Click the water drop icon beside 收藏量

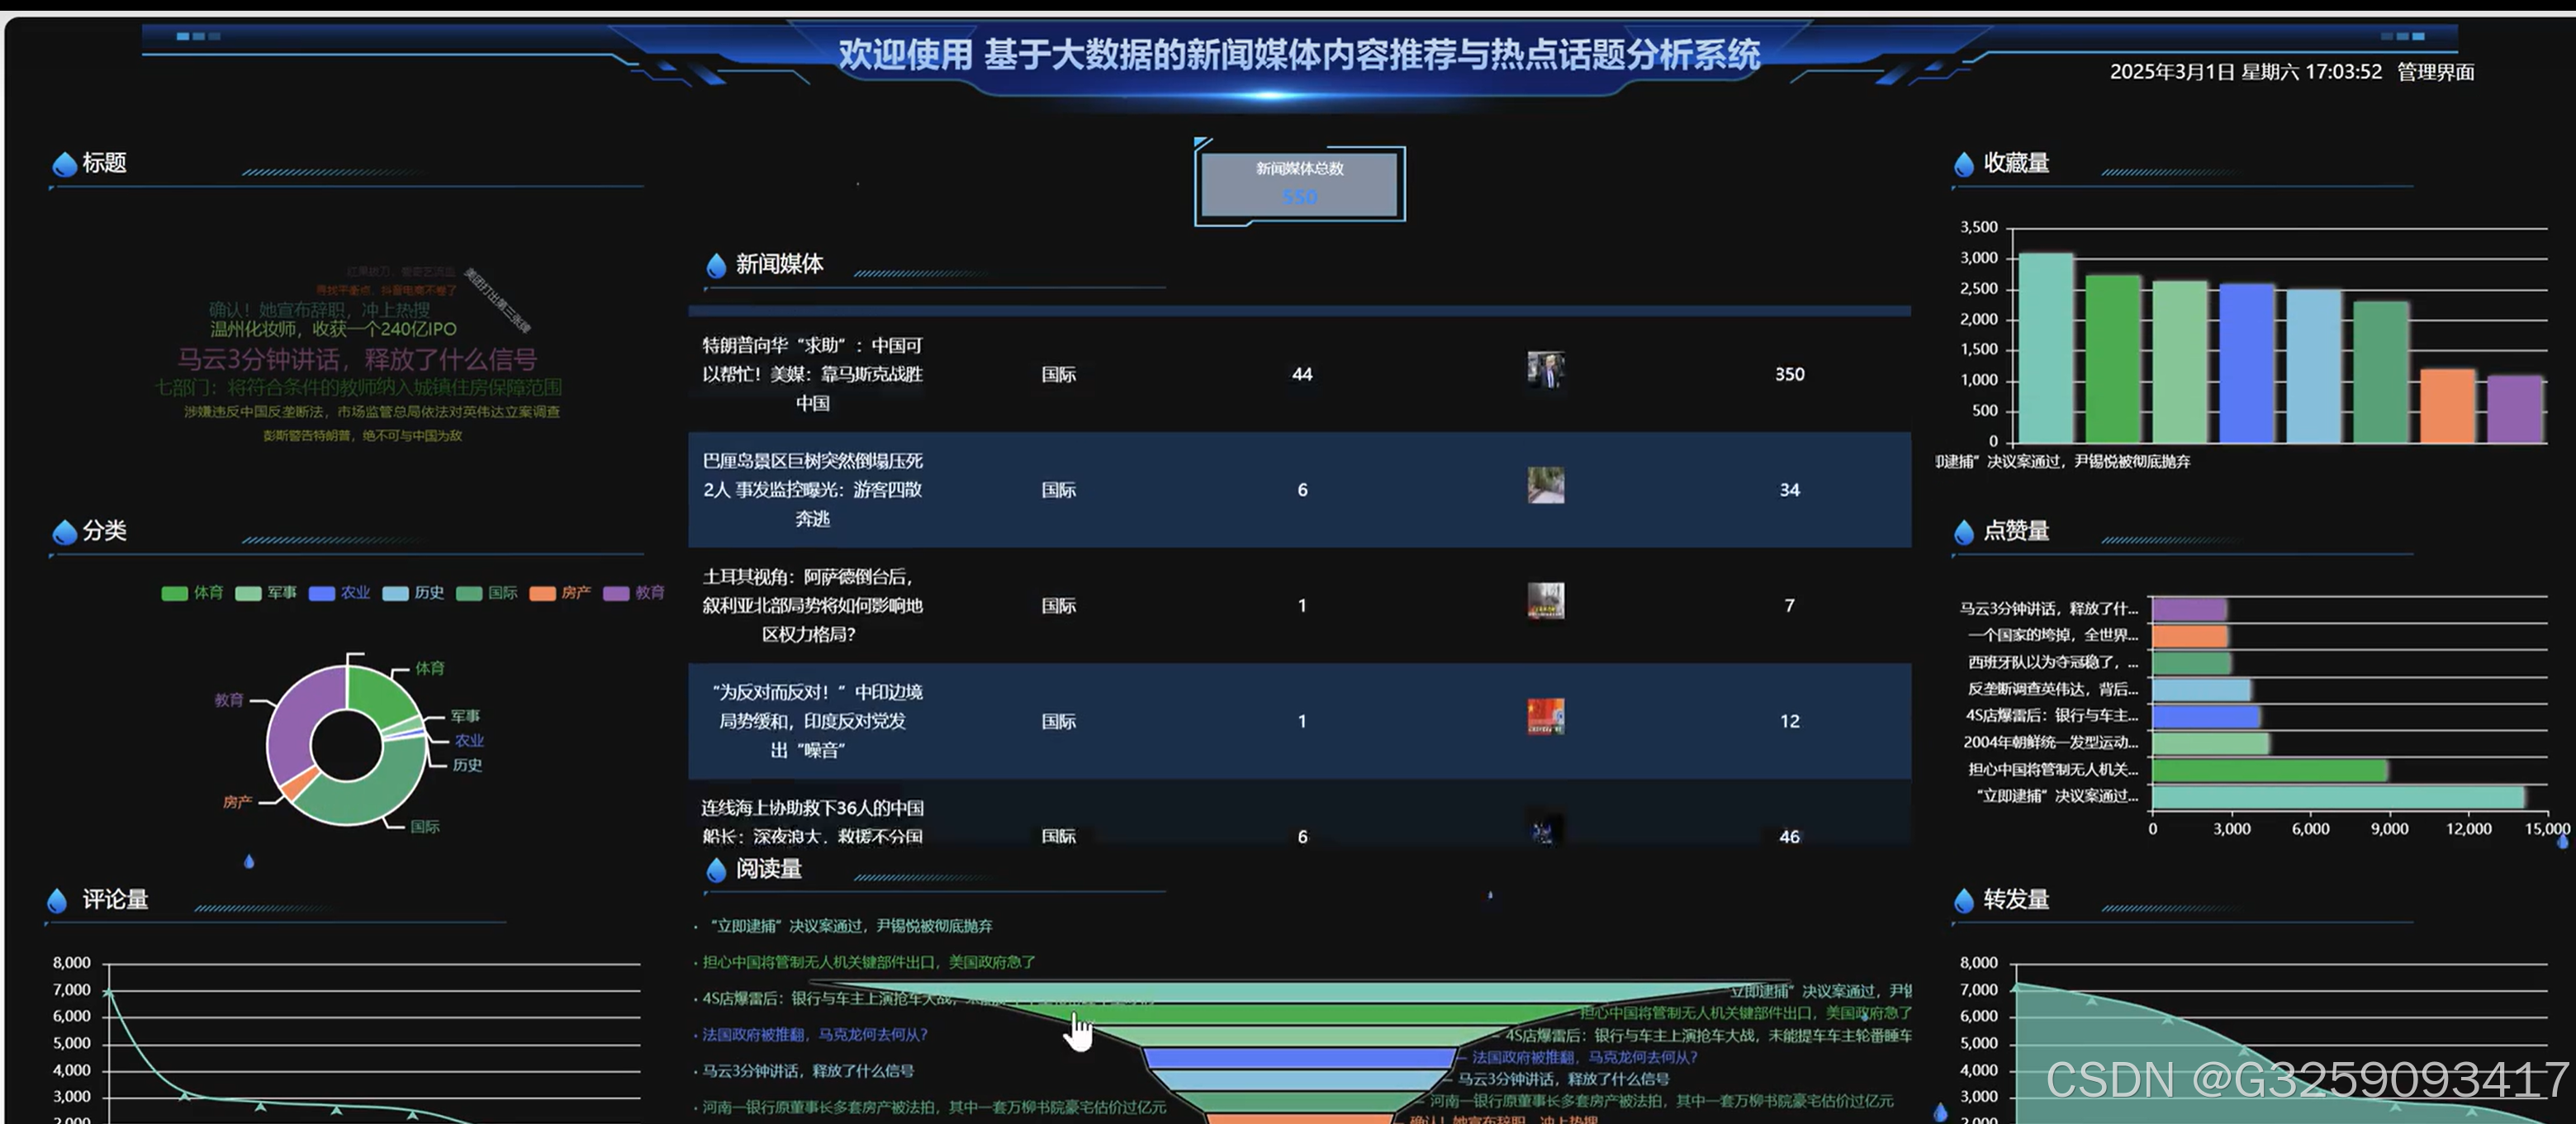1964,164
